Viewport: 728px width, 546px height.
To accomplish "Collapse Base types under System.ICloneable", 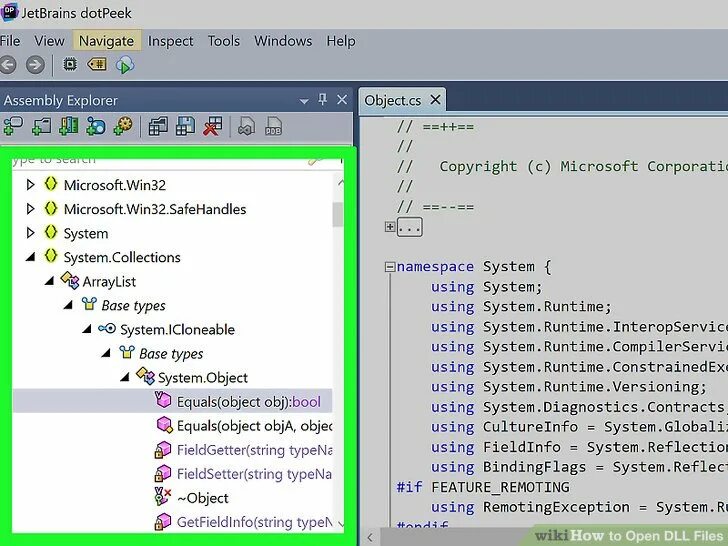I will 106,353.
